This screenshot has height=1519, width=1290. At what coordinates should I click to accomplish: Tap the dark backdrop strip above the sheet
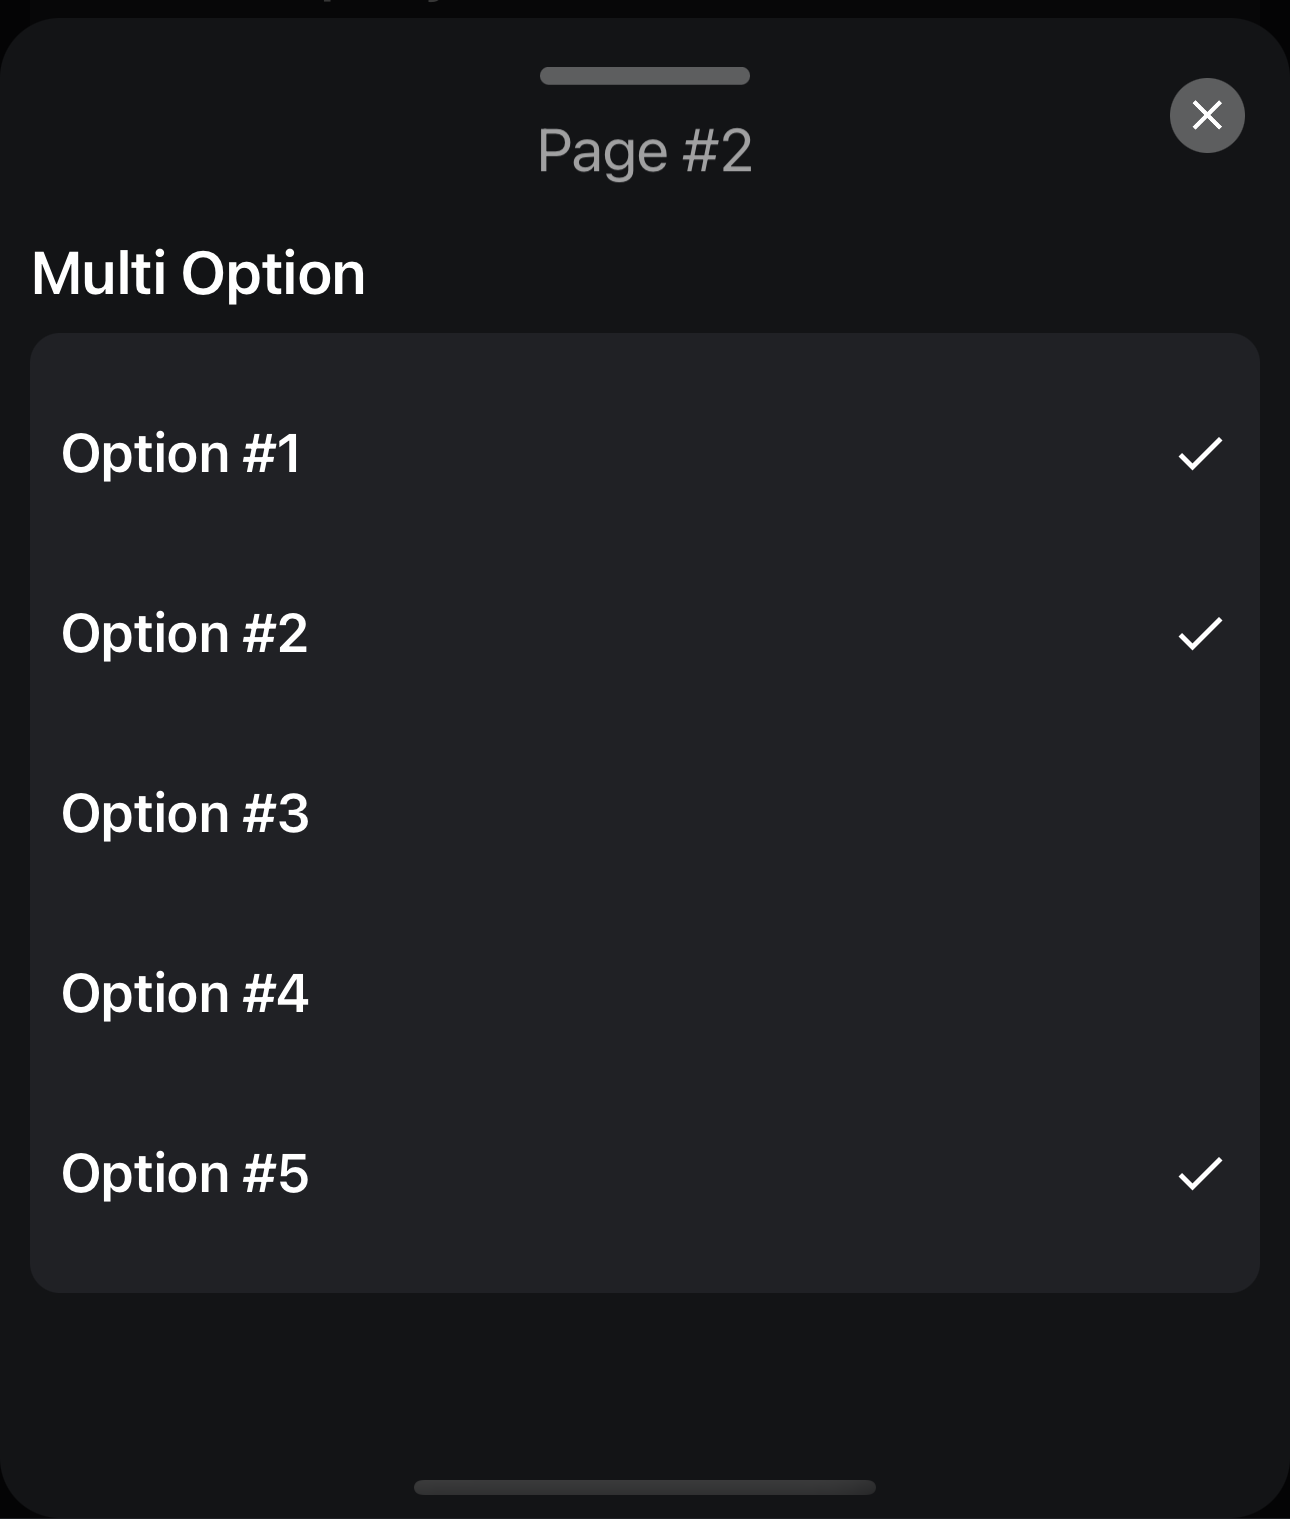pyautogui.click(x=644, y=8)
